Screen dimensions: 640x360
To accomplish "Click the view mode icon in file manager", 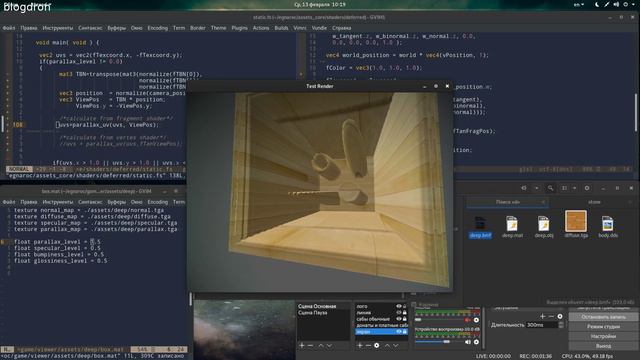I will tap(564, 188).
